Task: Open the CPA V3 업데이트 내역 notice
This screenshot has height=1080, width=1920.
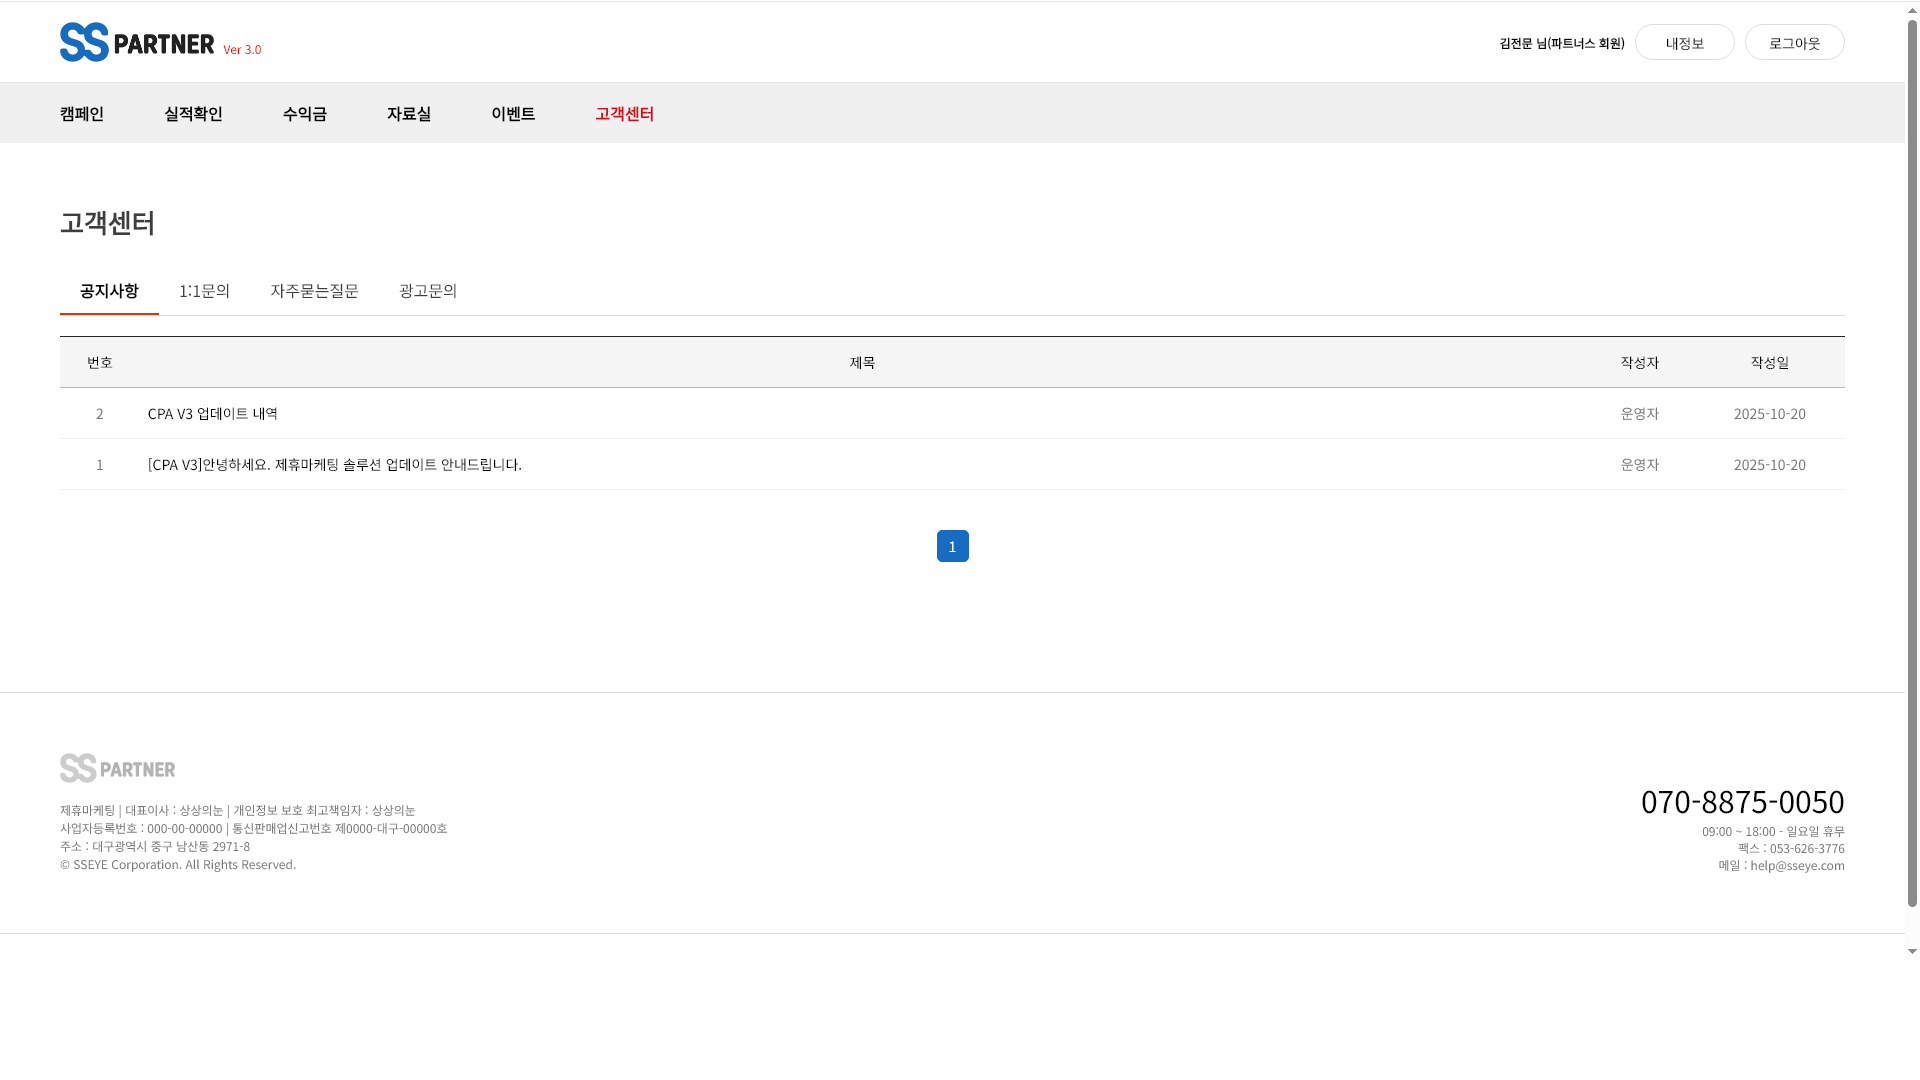Action: [213, 413]
